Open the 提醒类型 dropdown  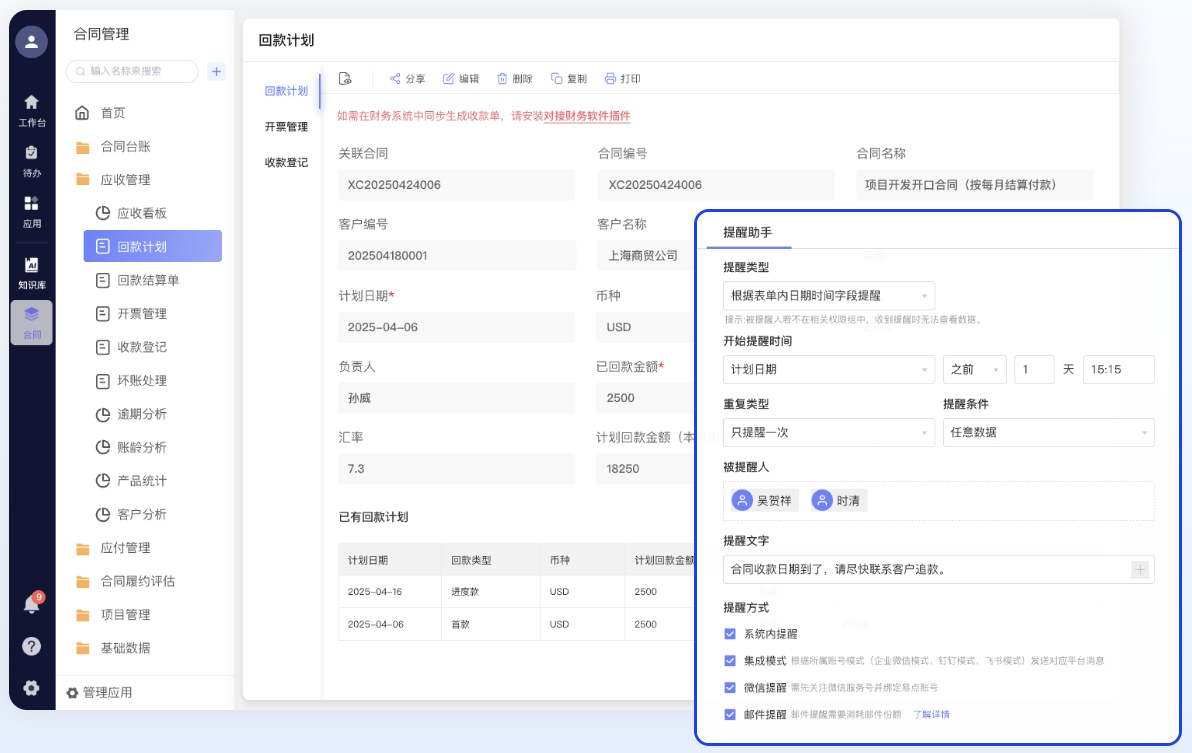828,295
